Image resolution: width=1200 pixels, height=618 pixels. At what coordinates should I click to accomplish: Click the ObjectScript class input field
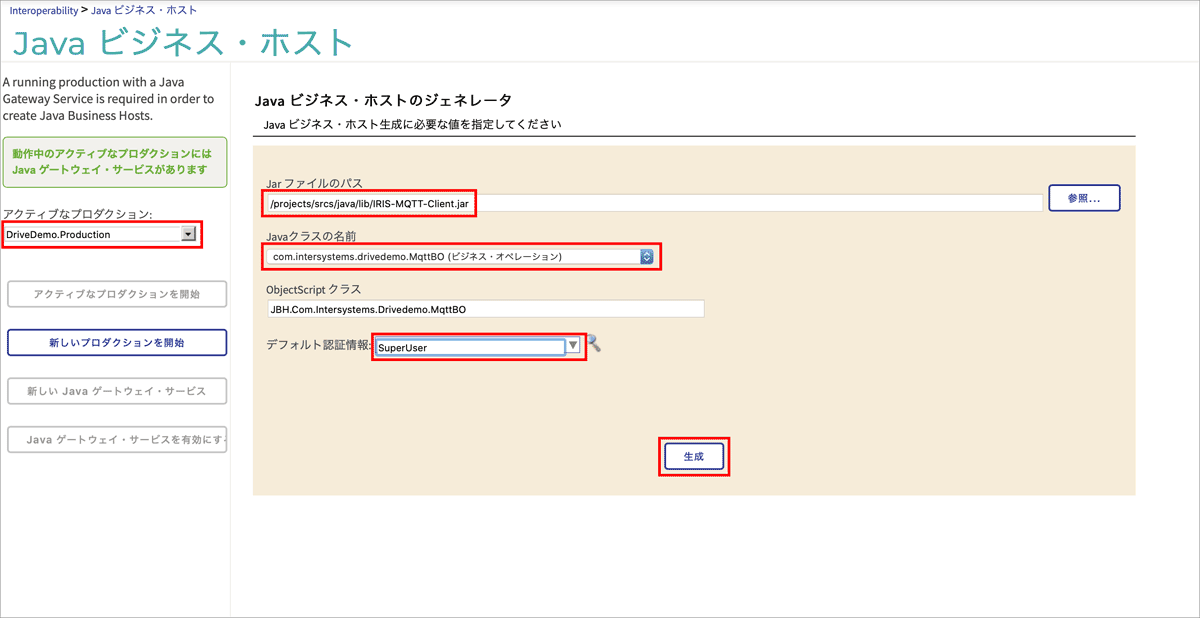tap(485, 309)
